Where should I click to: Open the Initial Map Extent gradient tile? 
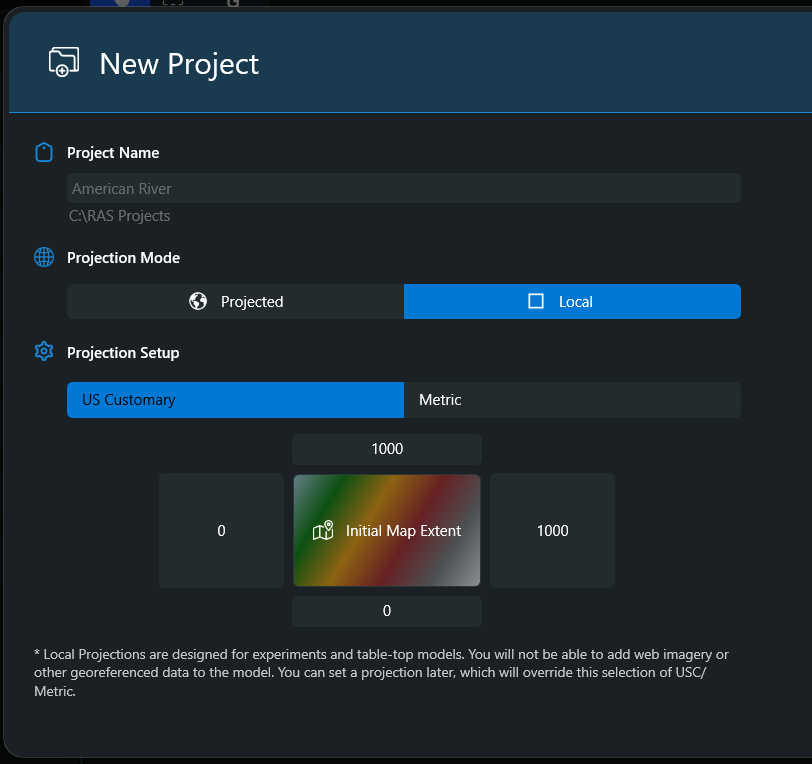point(387,531)
